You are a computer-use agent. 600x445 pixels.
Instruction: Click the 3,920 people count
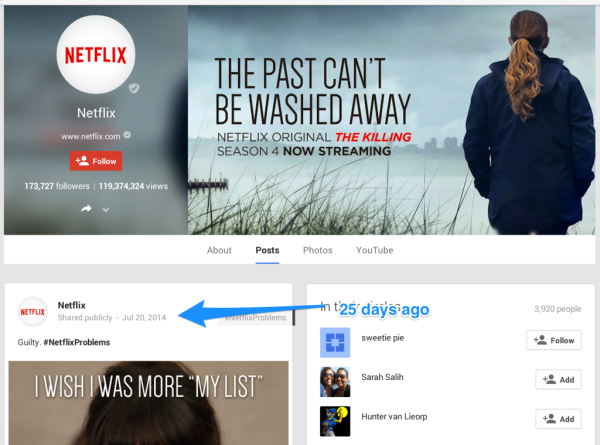click(x=558, y=309)
